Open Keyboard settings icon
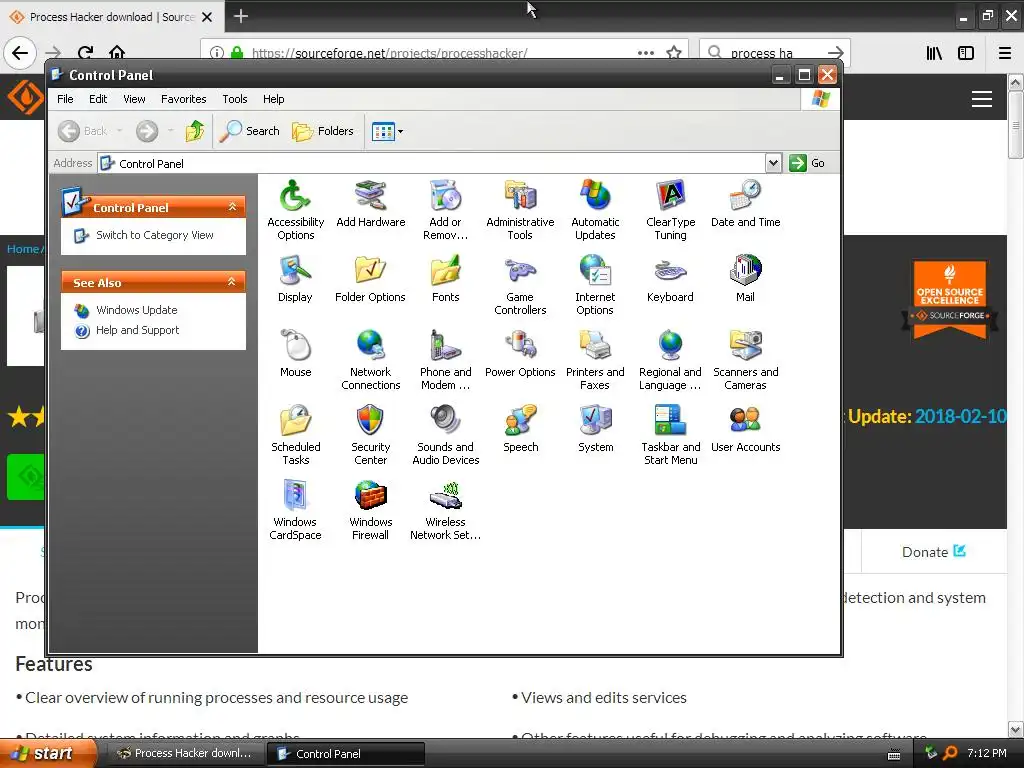The image size is (1024, 768). 670,279
